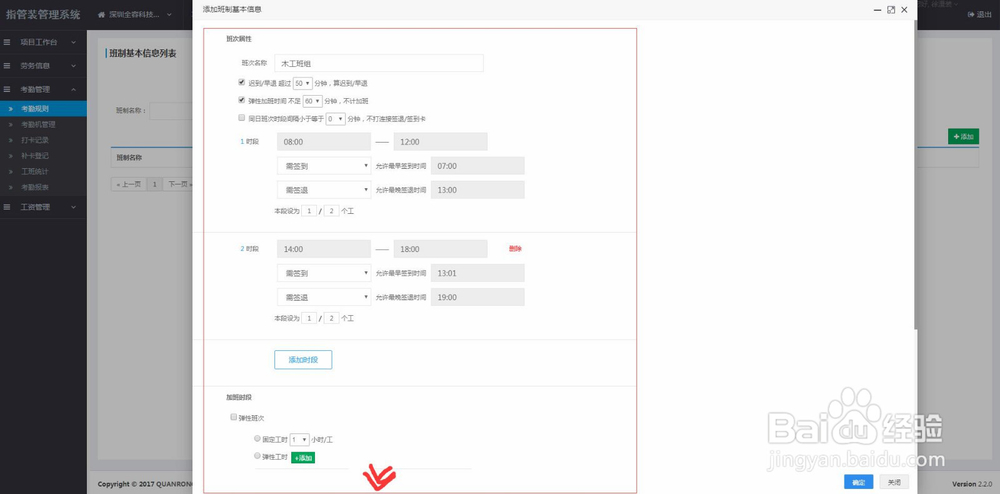Click the 13:01 earliest sign-in field
The height and width of the screenshot is (494, 1000).
pos(478,273)
